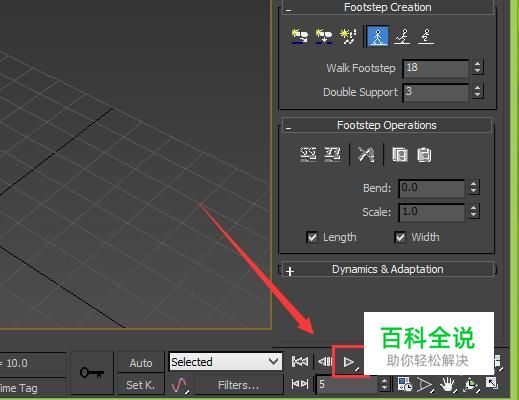Image resolution: width=519 pixels, height=400 pixels.
Task: Adjust the current frame spinner arrows
Action: 384,384
